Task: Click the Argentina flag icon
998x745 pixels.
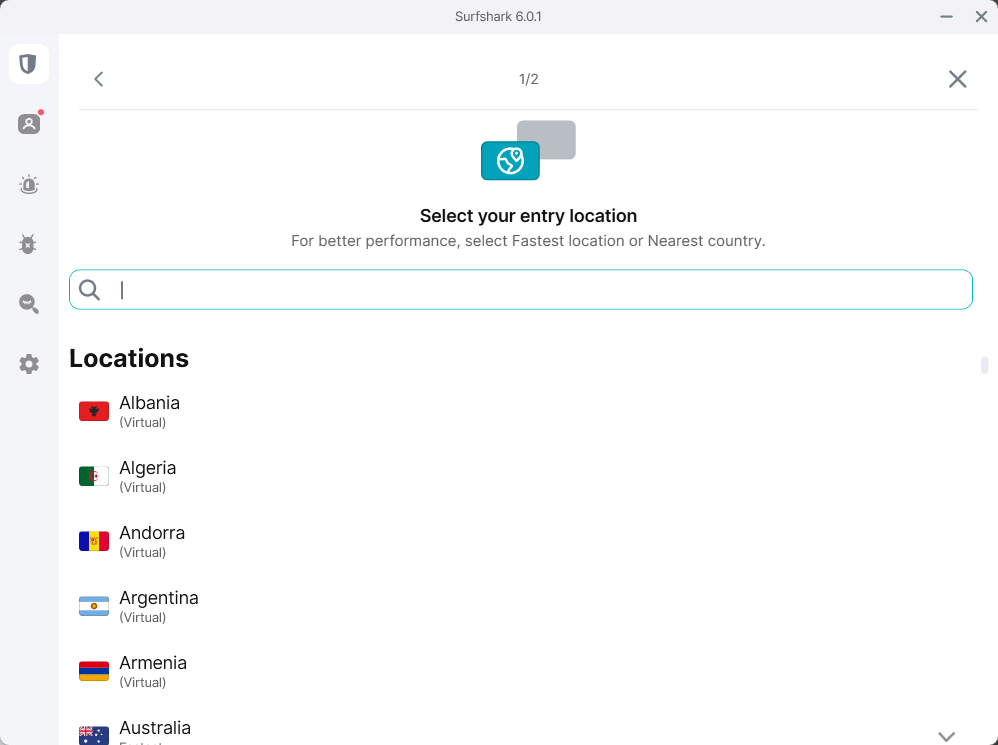Action: pos(94,606)
